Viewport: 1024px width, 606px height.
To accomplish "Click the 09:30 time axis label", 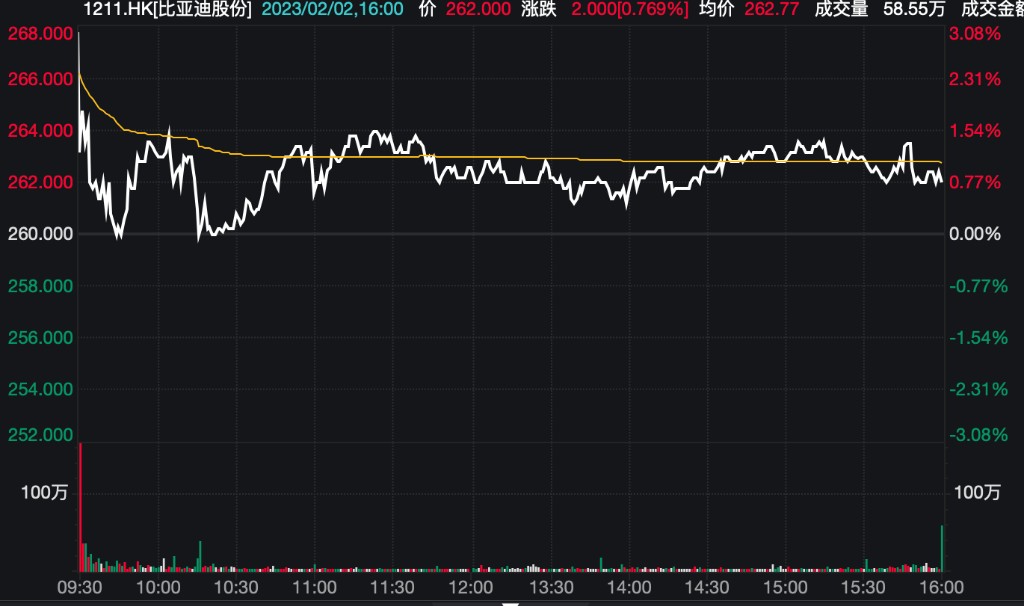I will point(79,587).
